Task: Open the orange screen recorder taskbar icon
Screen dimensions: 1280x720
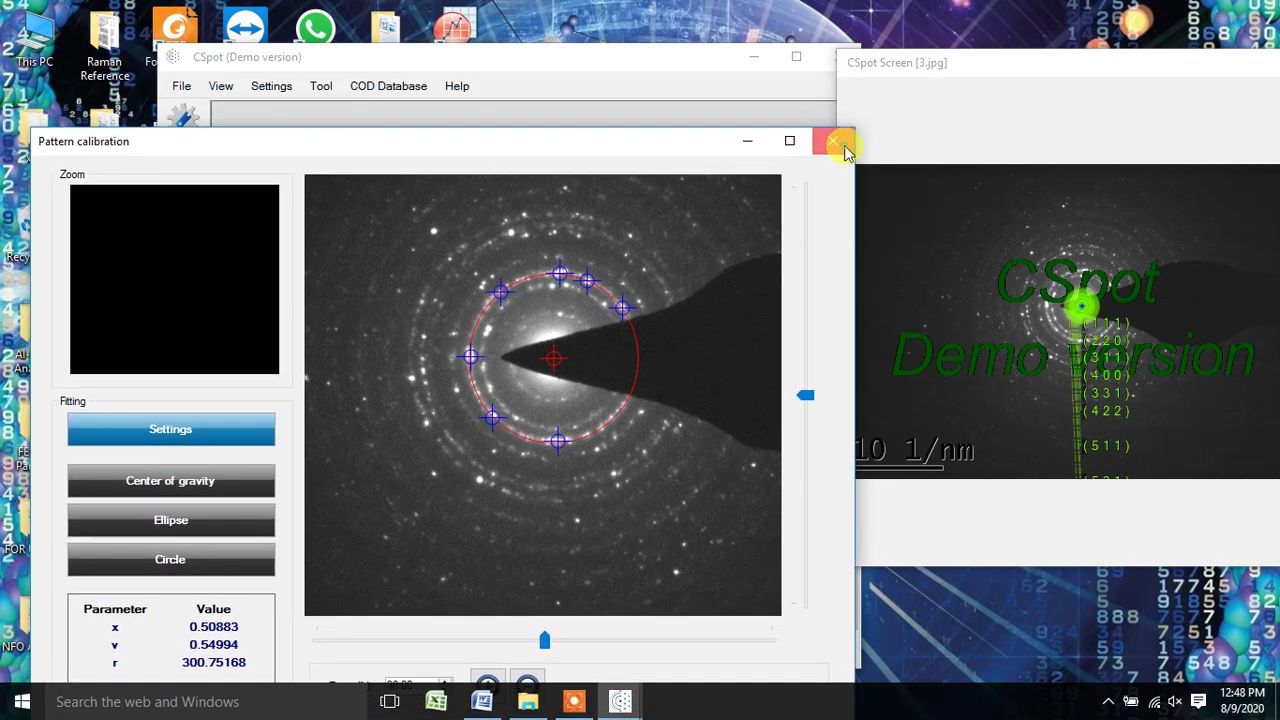Action: click(x=574, y=702)
